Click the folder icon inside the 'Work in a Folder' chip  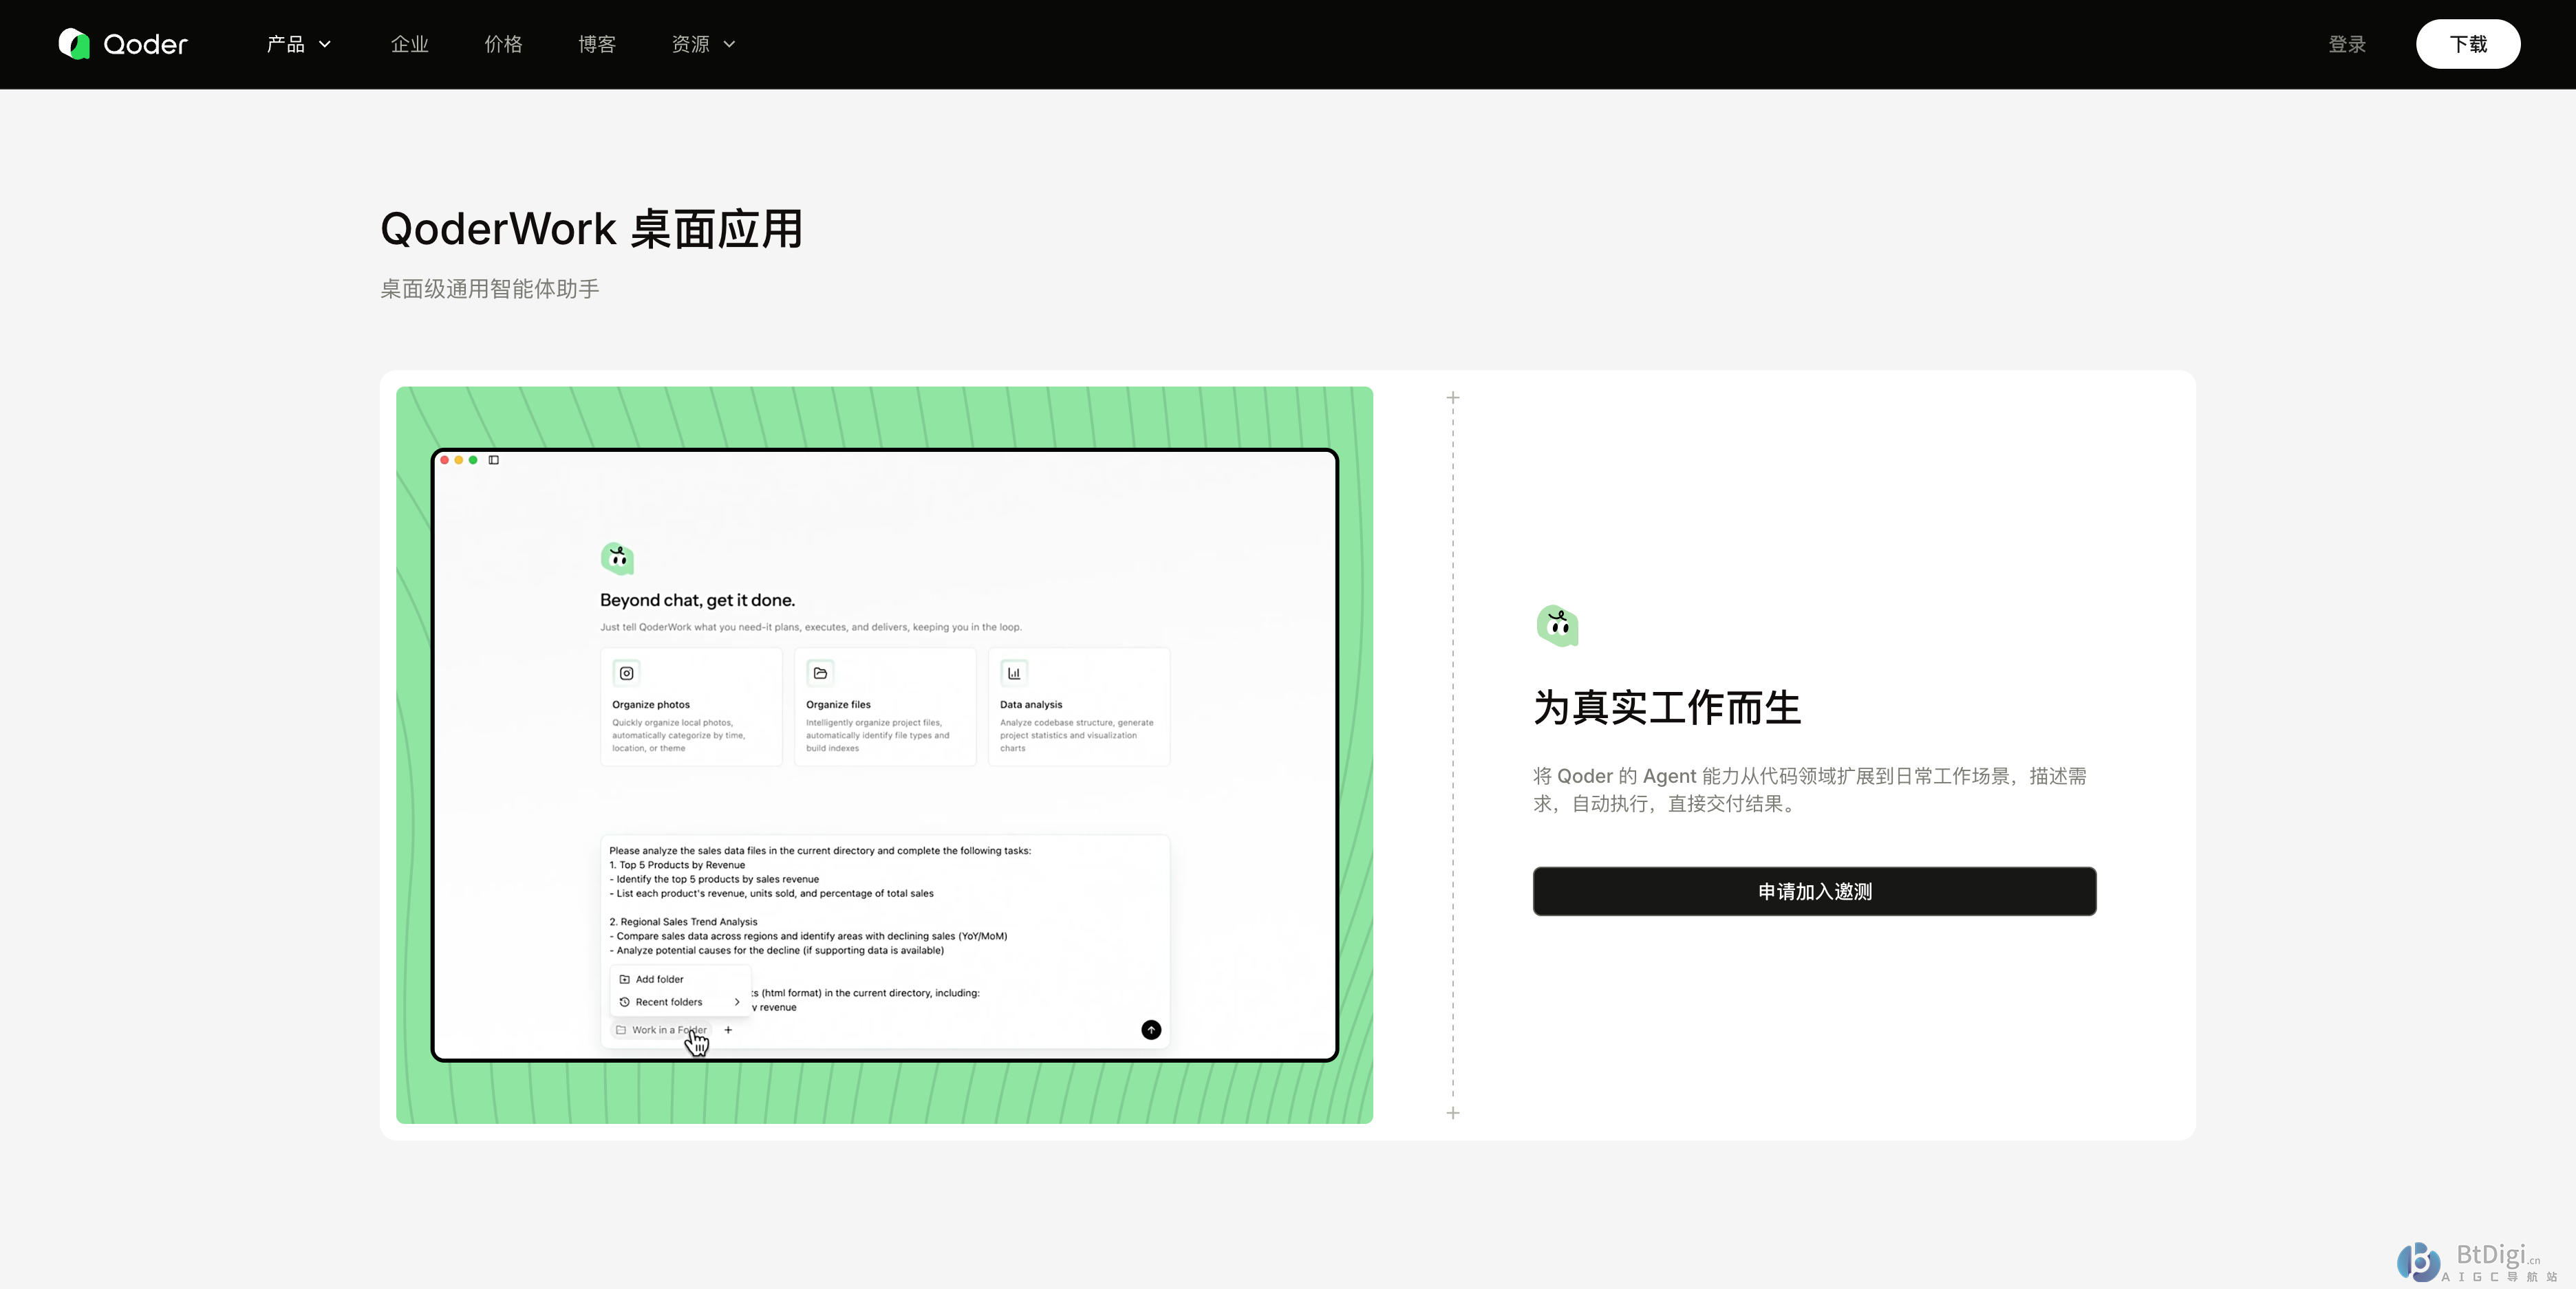(x=623, y=1030)
